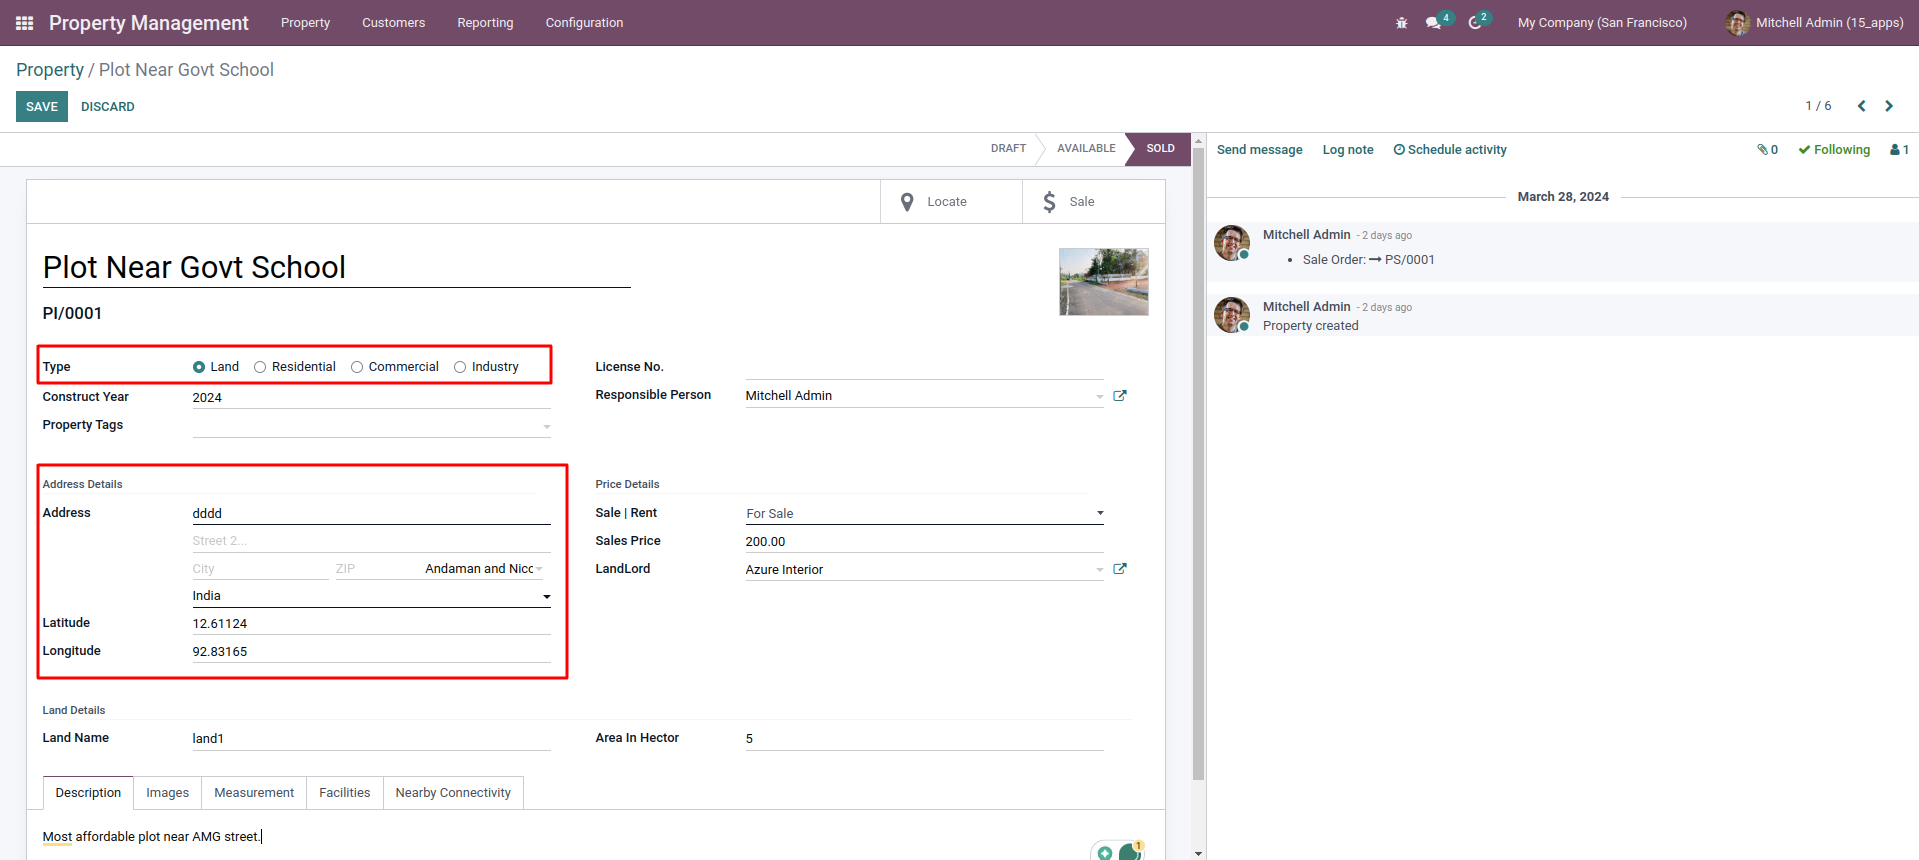Open the apps grid menu icon
Screen dimensions: 1919x860
click(25, 23)
